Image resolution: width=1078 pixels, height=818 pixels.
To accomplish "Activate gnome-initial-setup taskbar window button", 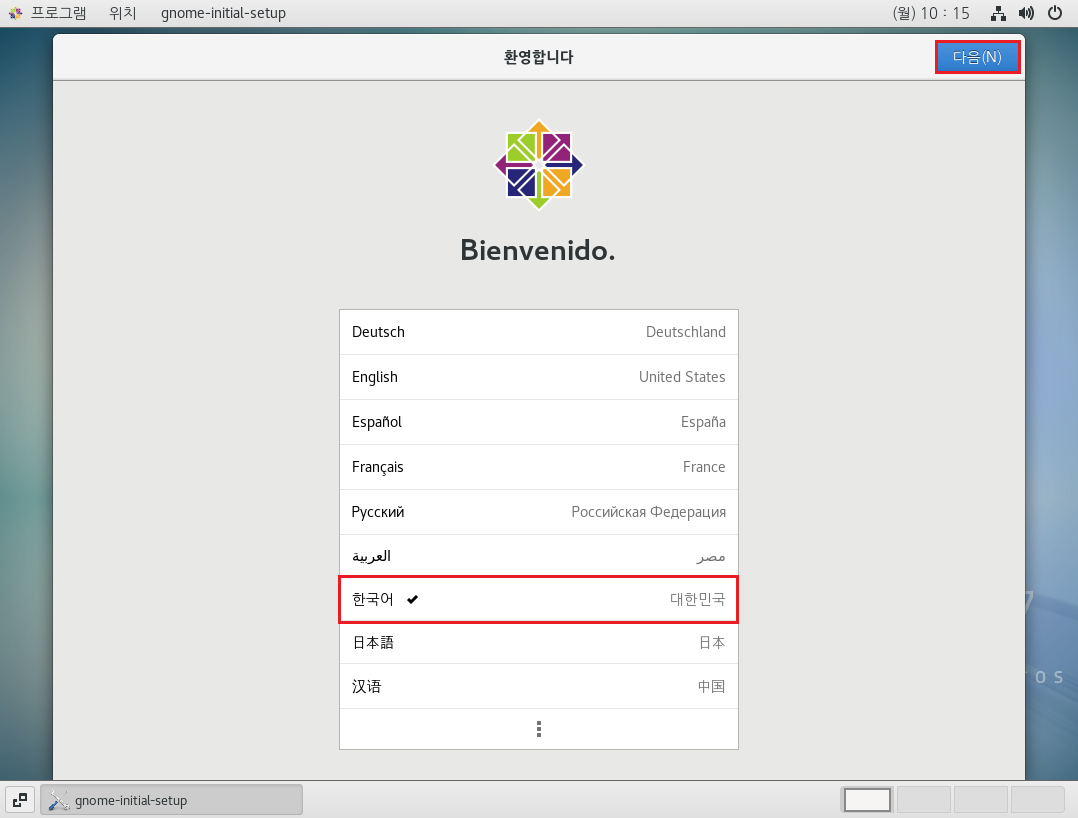I will click(171, 800).
